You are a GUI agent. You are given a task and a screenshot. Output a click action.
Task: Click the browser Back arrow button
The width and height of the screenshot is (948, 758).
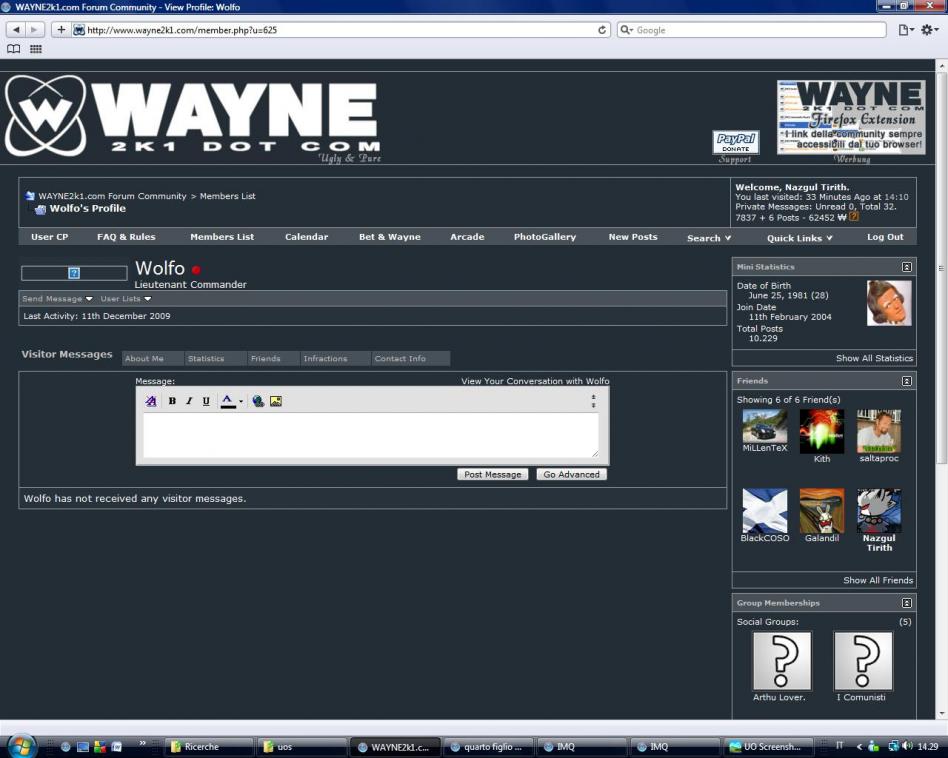tap(16, 30)
